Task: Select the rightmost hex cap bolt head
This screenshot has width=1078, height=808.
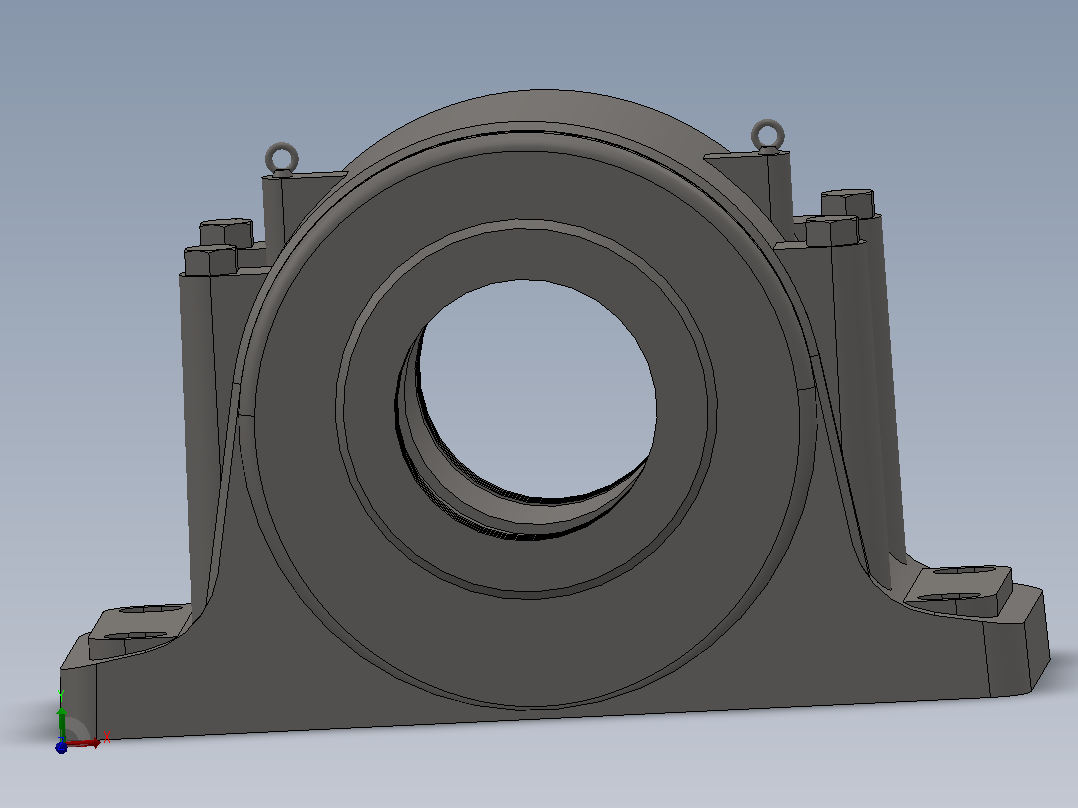Action: 848,203
